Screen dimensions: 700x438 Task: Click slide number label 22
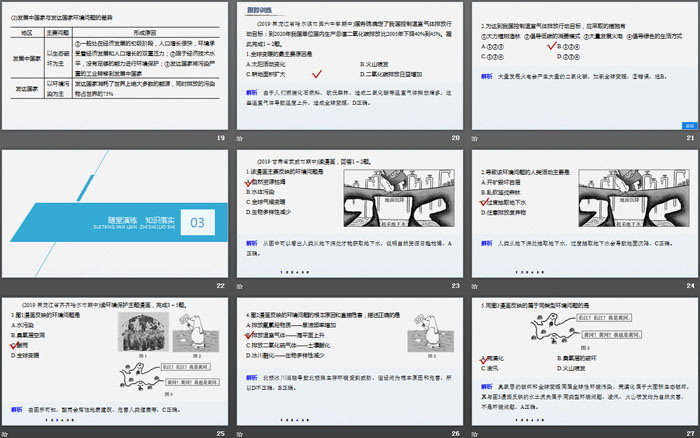(x=221, y=286)
